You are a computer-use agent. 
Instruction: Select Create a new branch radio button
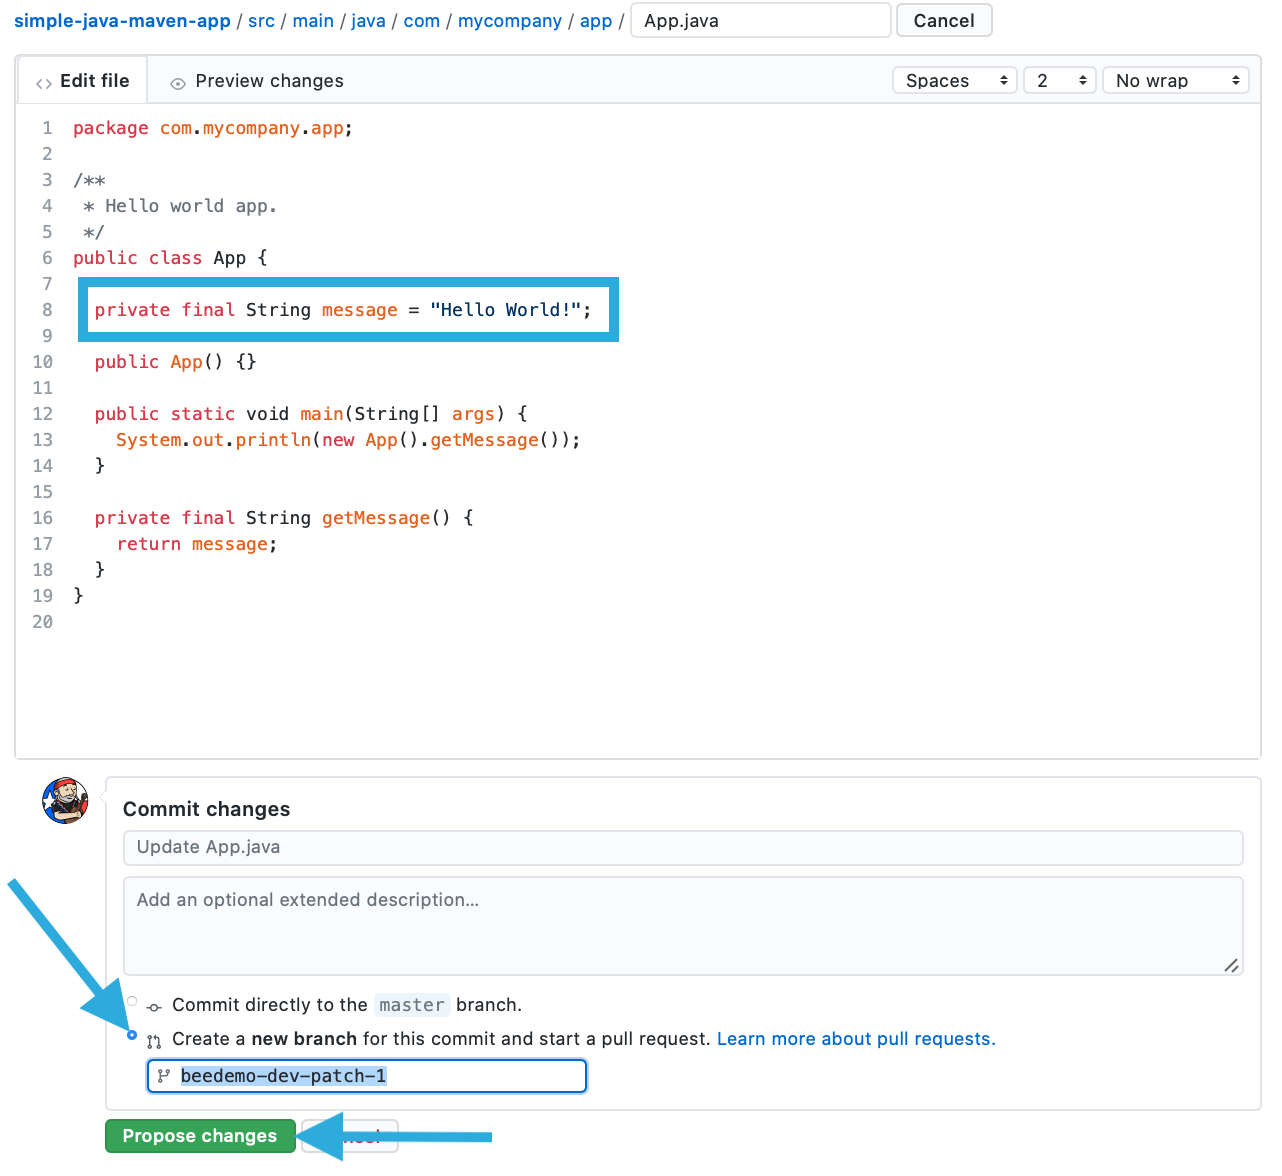(x=132, y=1035)
